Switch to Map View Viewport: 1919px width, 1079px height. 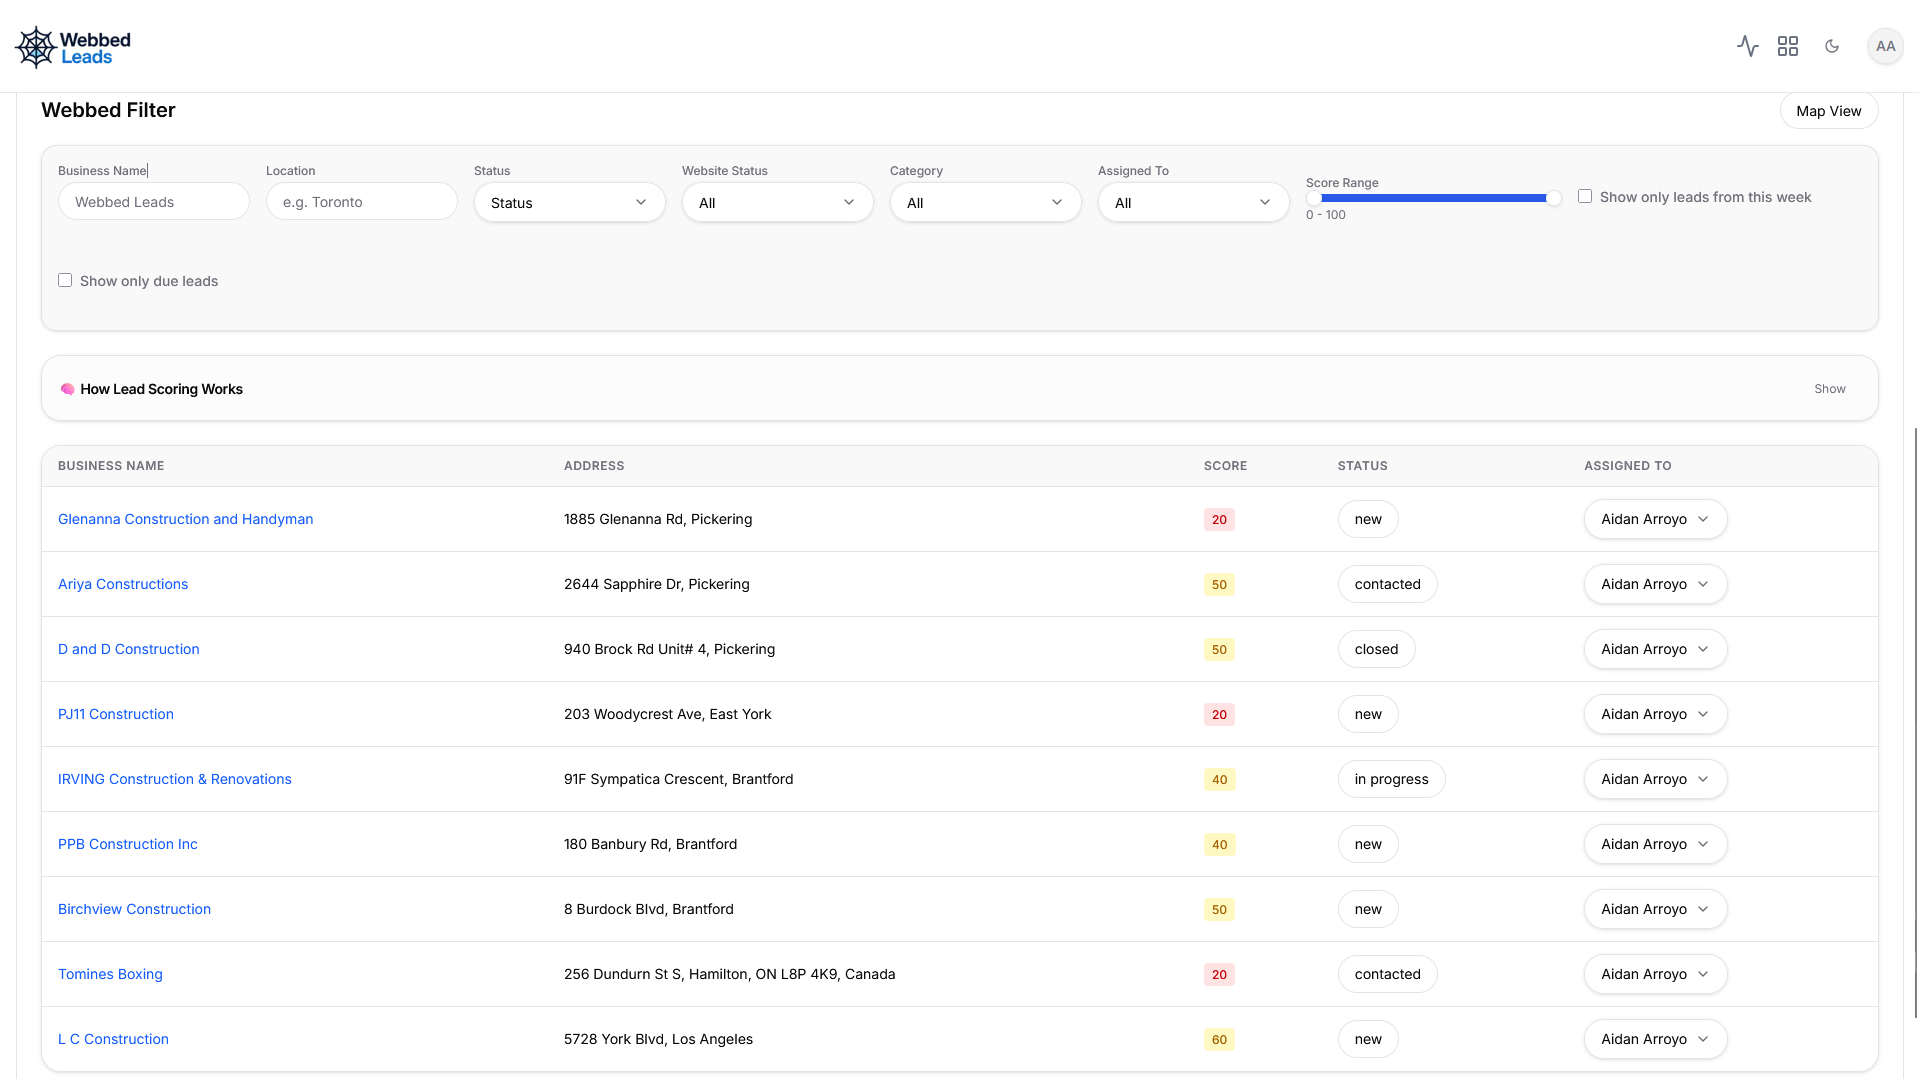coord(1828,111)
